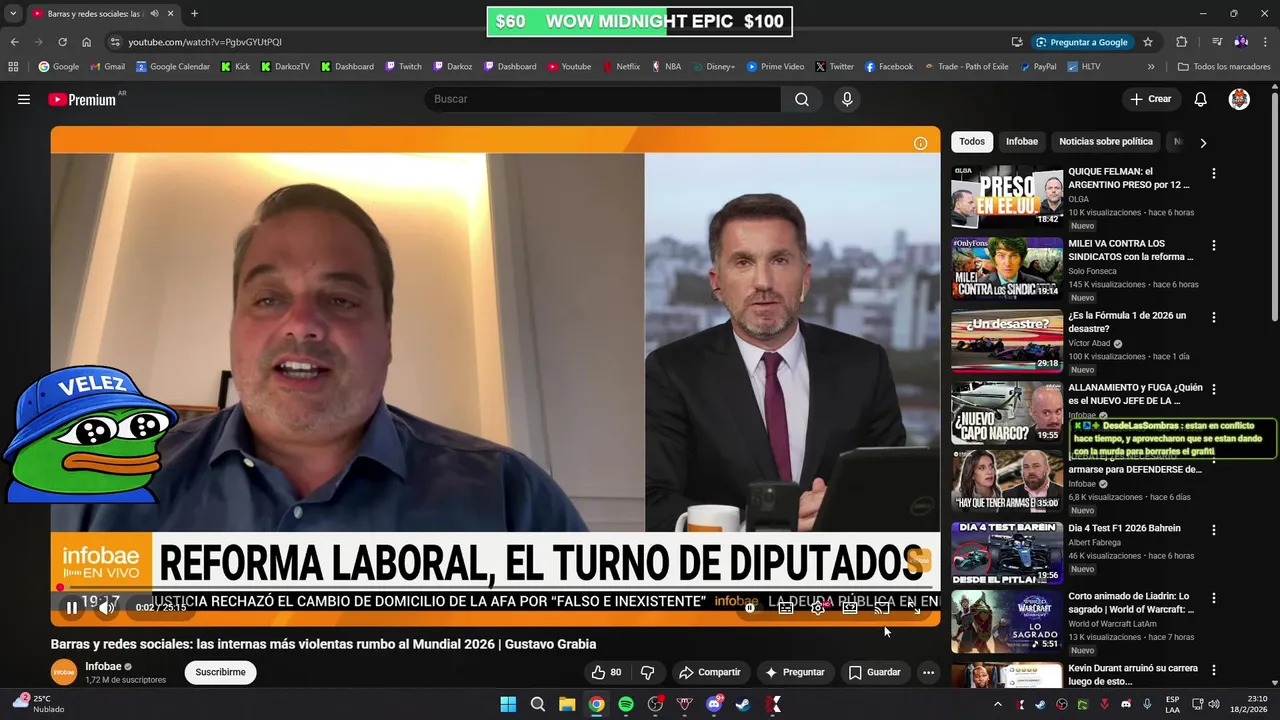The image size is (1280, 720).
Task: Open the video info card icon
Action: pyautogui.click(x=920, y=143)
